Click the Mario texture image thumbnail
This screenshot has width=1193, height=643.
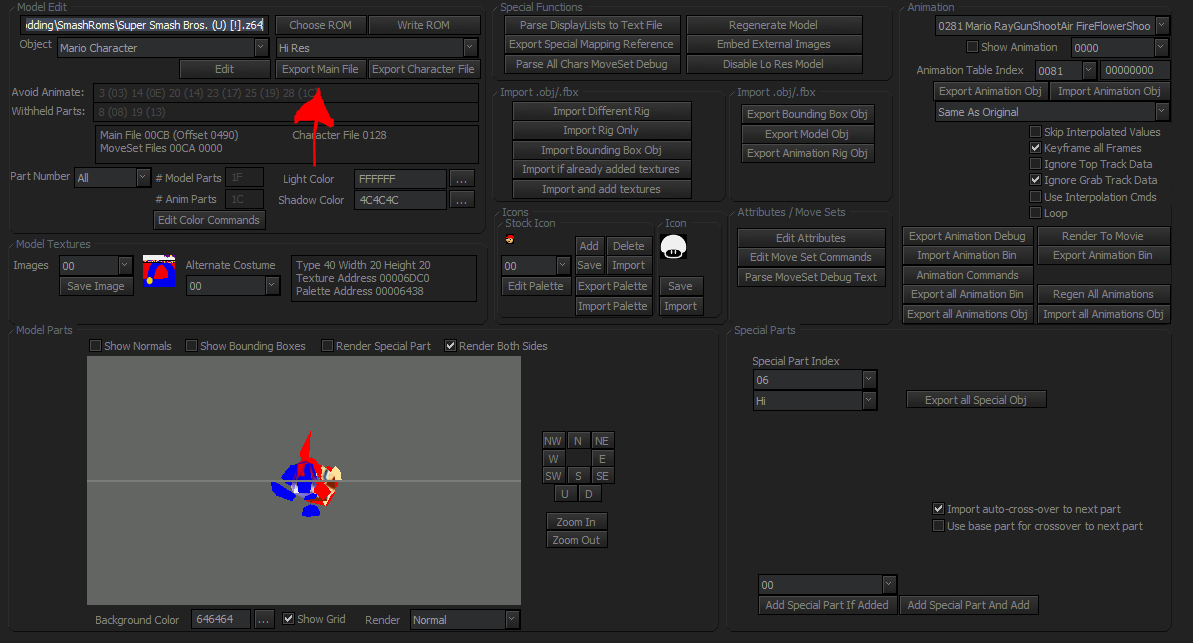[x=159, y=271]
